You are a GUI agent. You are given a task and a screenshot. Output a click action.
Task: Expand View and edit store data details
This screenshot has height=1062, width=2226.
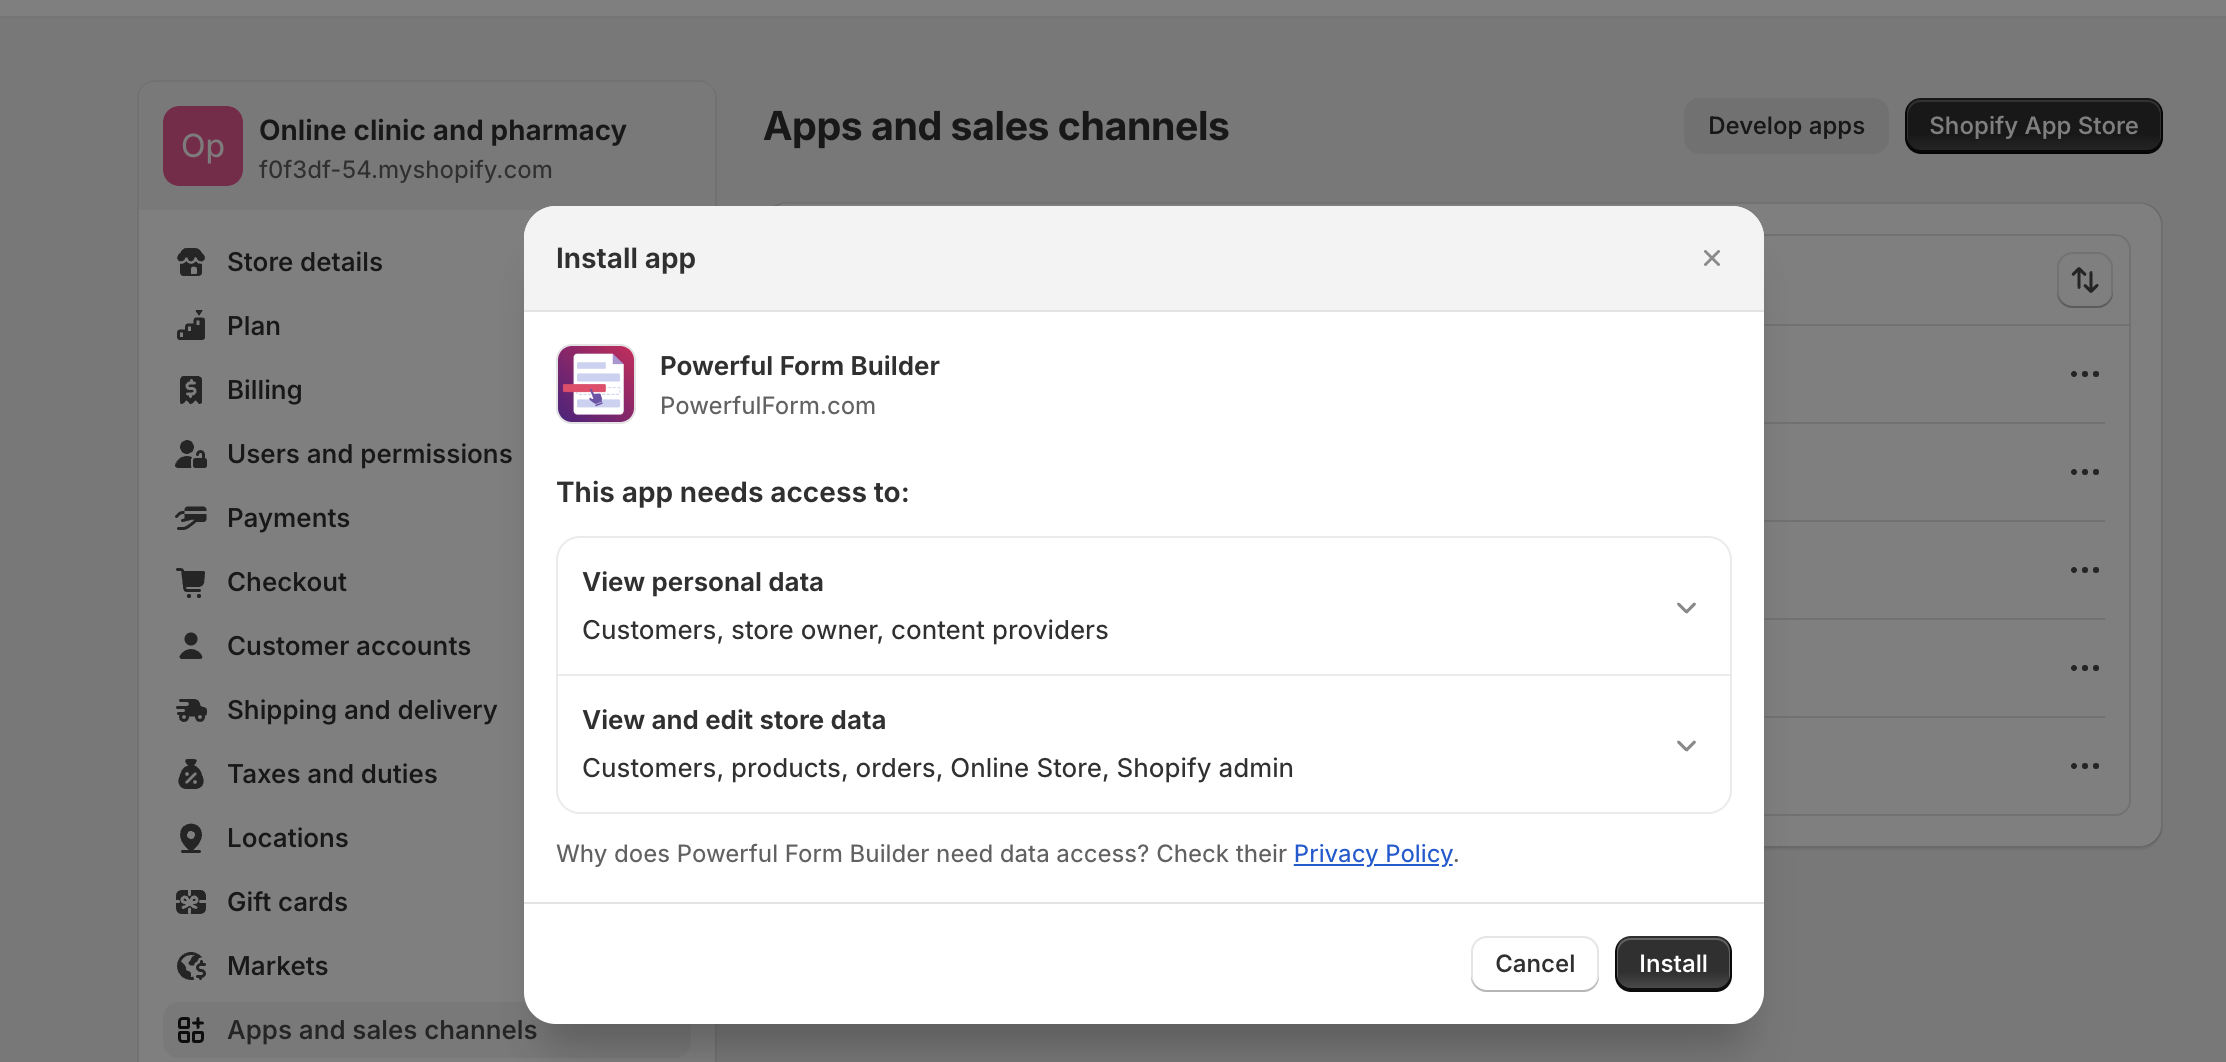click(1686, 745)
